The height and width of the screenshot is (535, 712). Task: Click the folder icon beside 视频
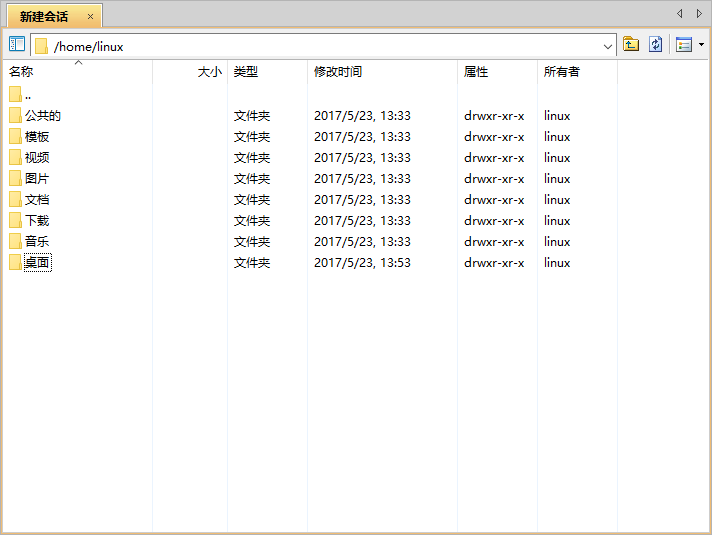[15, 157]
